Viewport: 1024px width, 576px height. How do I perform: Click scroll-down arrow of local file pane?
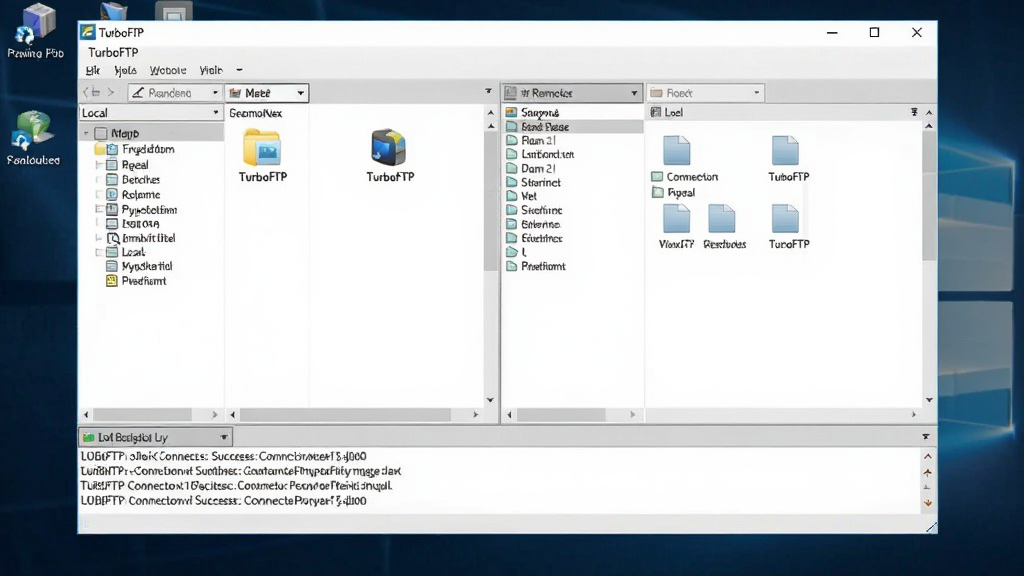point(490,400)
